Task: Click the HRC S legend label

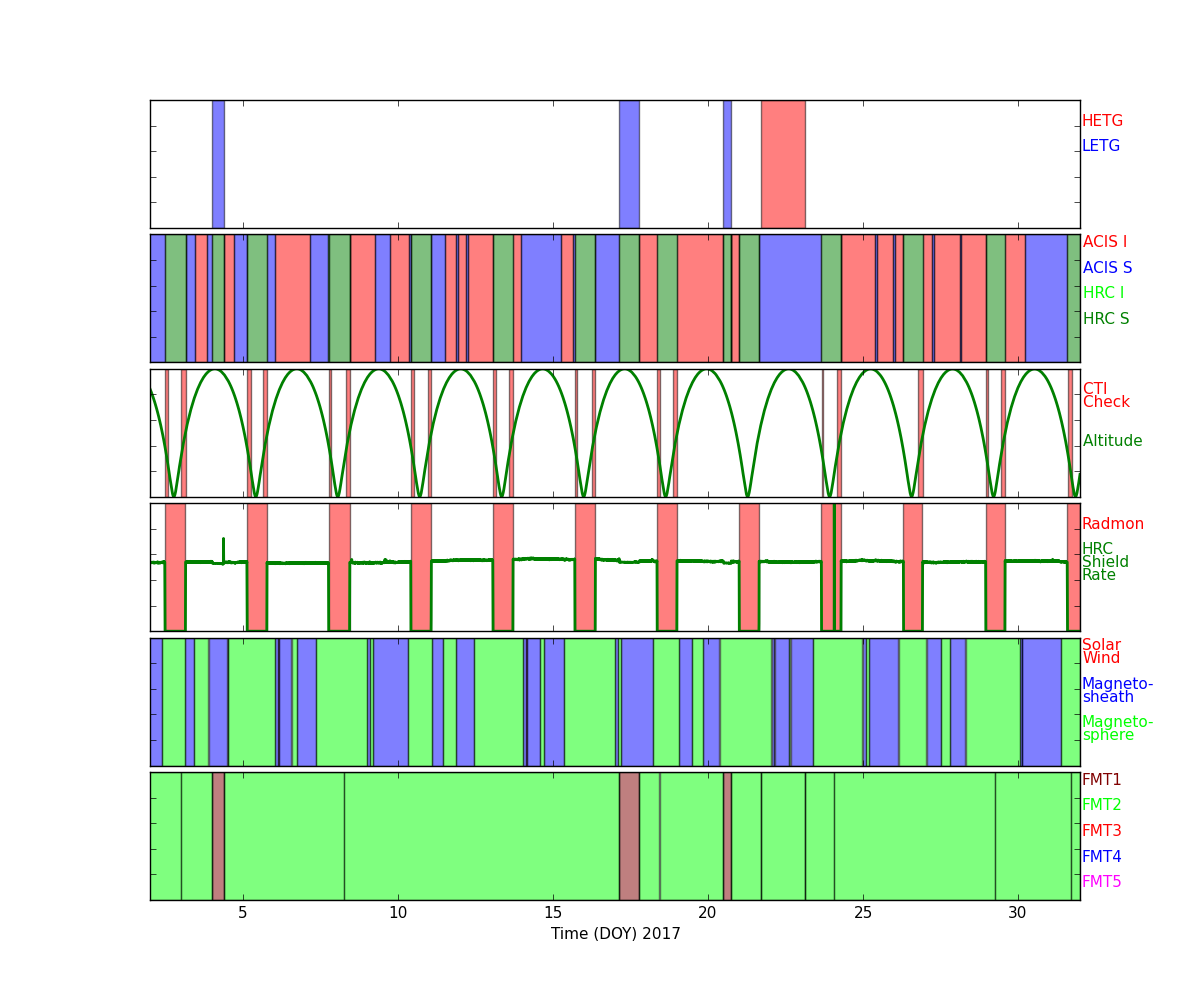Action: (1106, 319)
